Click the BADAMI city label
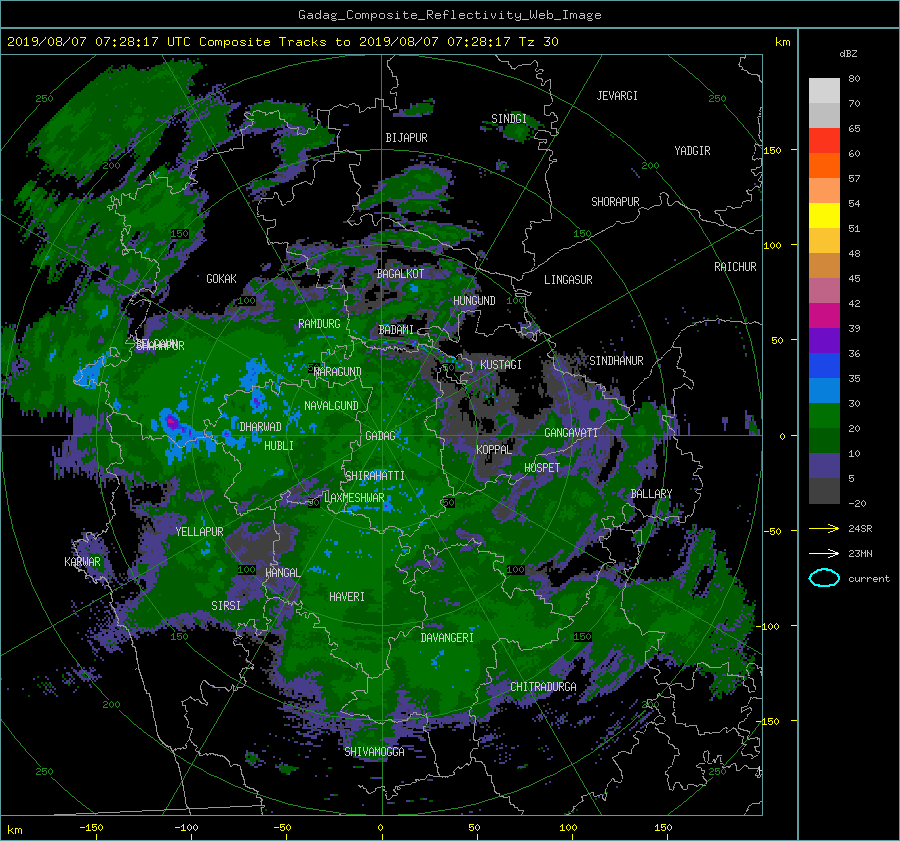 [x=396, y=330]
